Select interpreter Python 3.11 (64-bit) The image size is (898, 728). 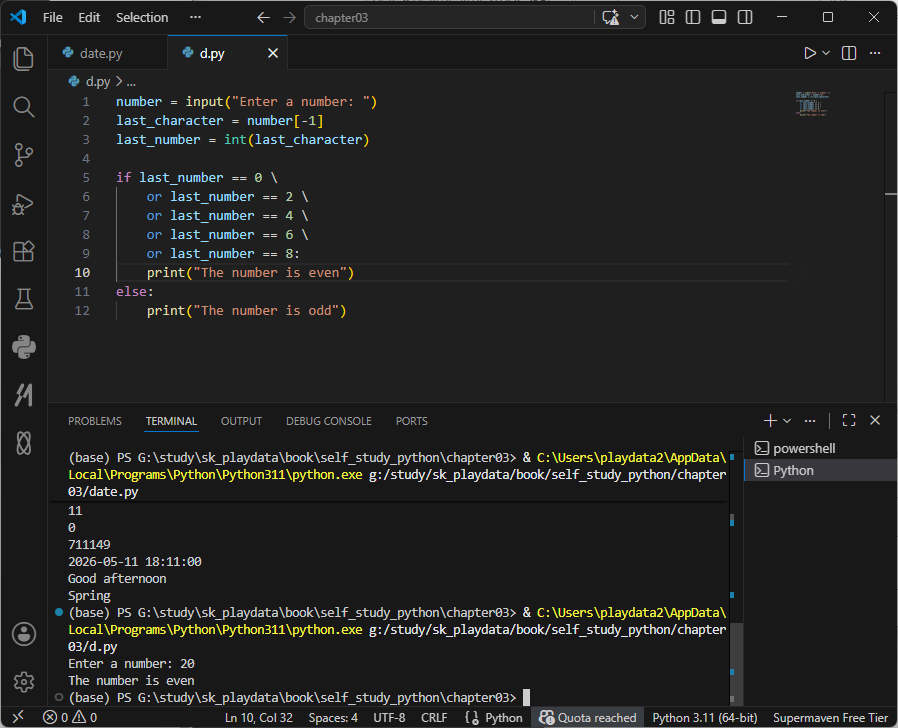(x=704, y=718)
